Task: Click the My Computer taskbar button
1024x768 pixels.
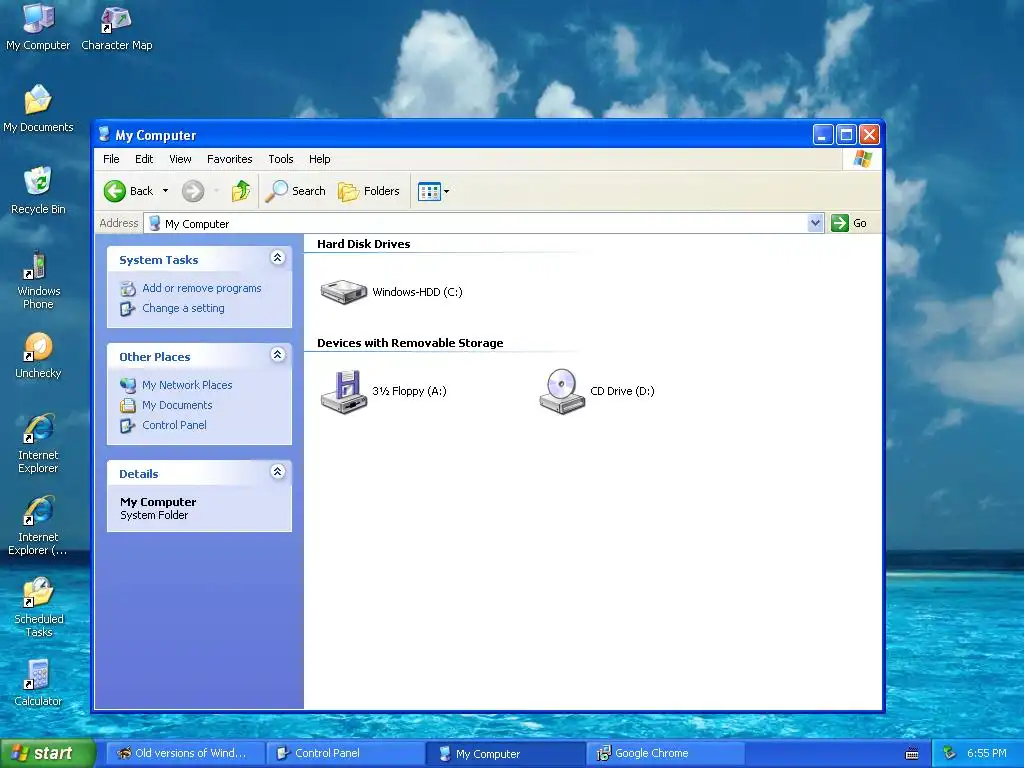Action: tap(505, 754)
